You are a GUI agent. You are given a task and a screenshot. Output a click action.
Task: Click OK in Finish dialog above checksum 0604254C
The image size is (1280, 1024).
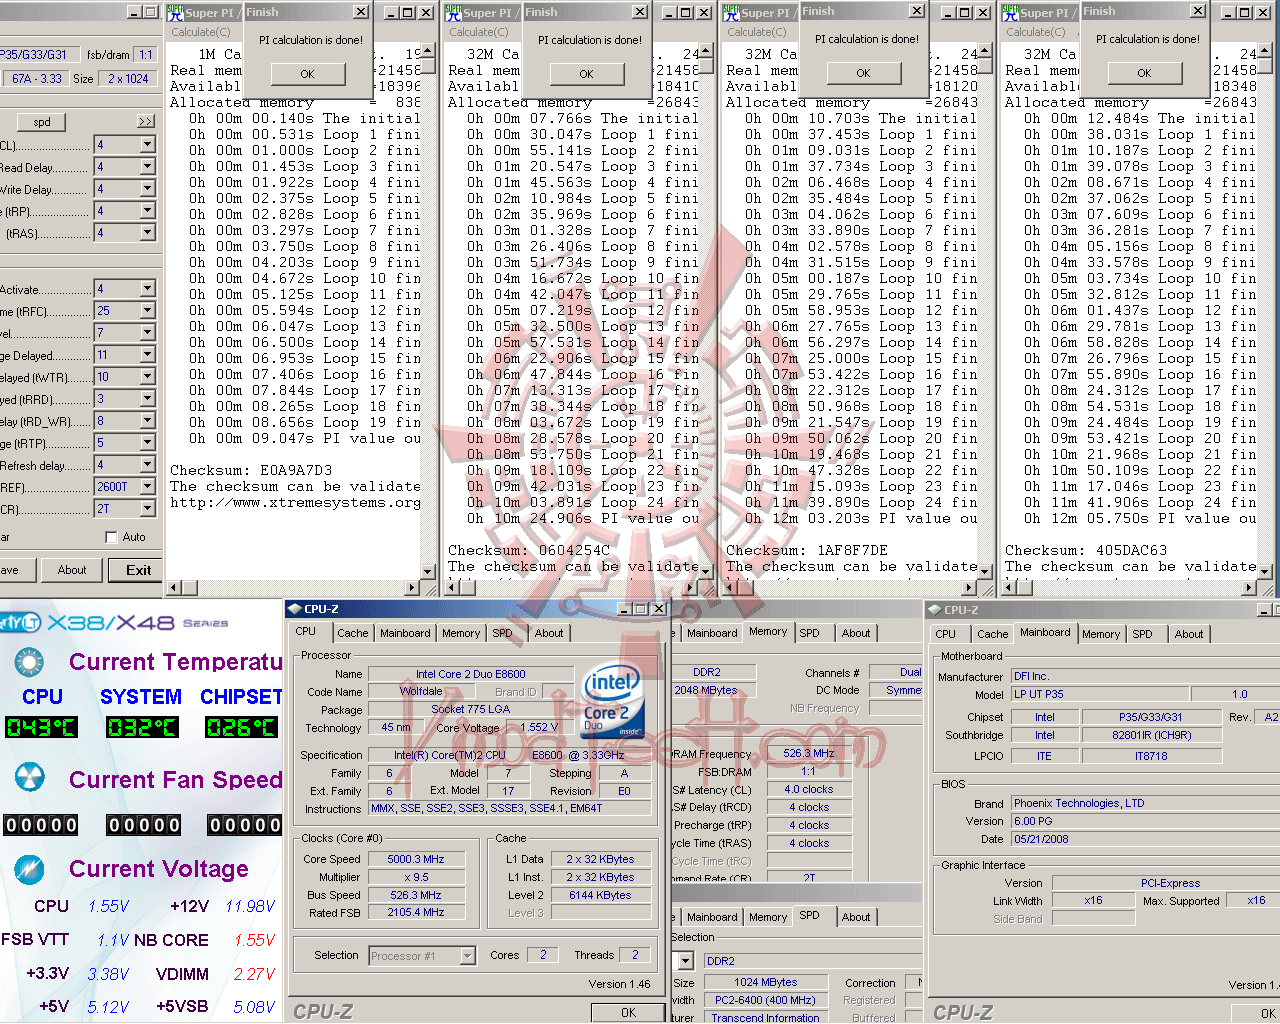click(586, 74)
